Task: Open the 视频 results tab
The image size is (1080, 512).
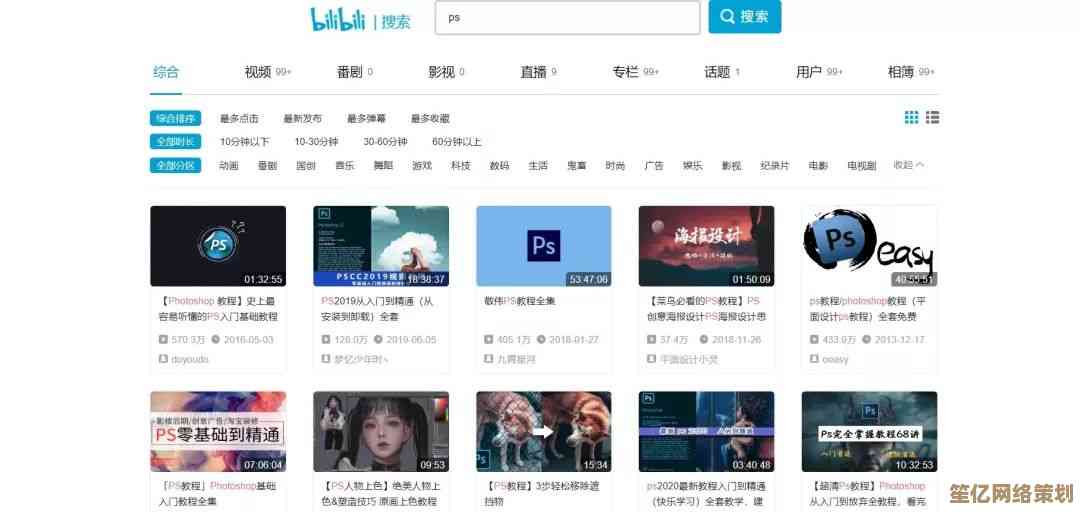Action: coord(258,72)
